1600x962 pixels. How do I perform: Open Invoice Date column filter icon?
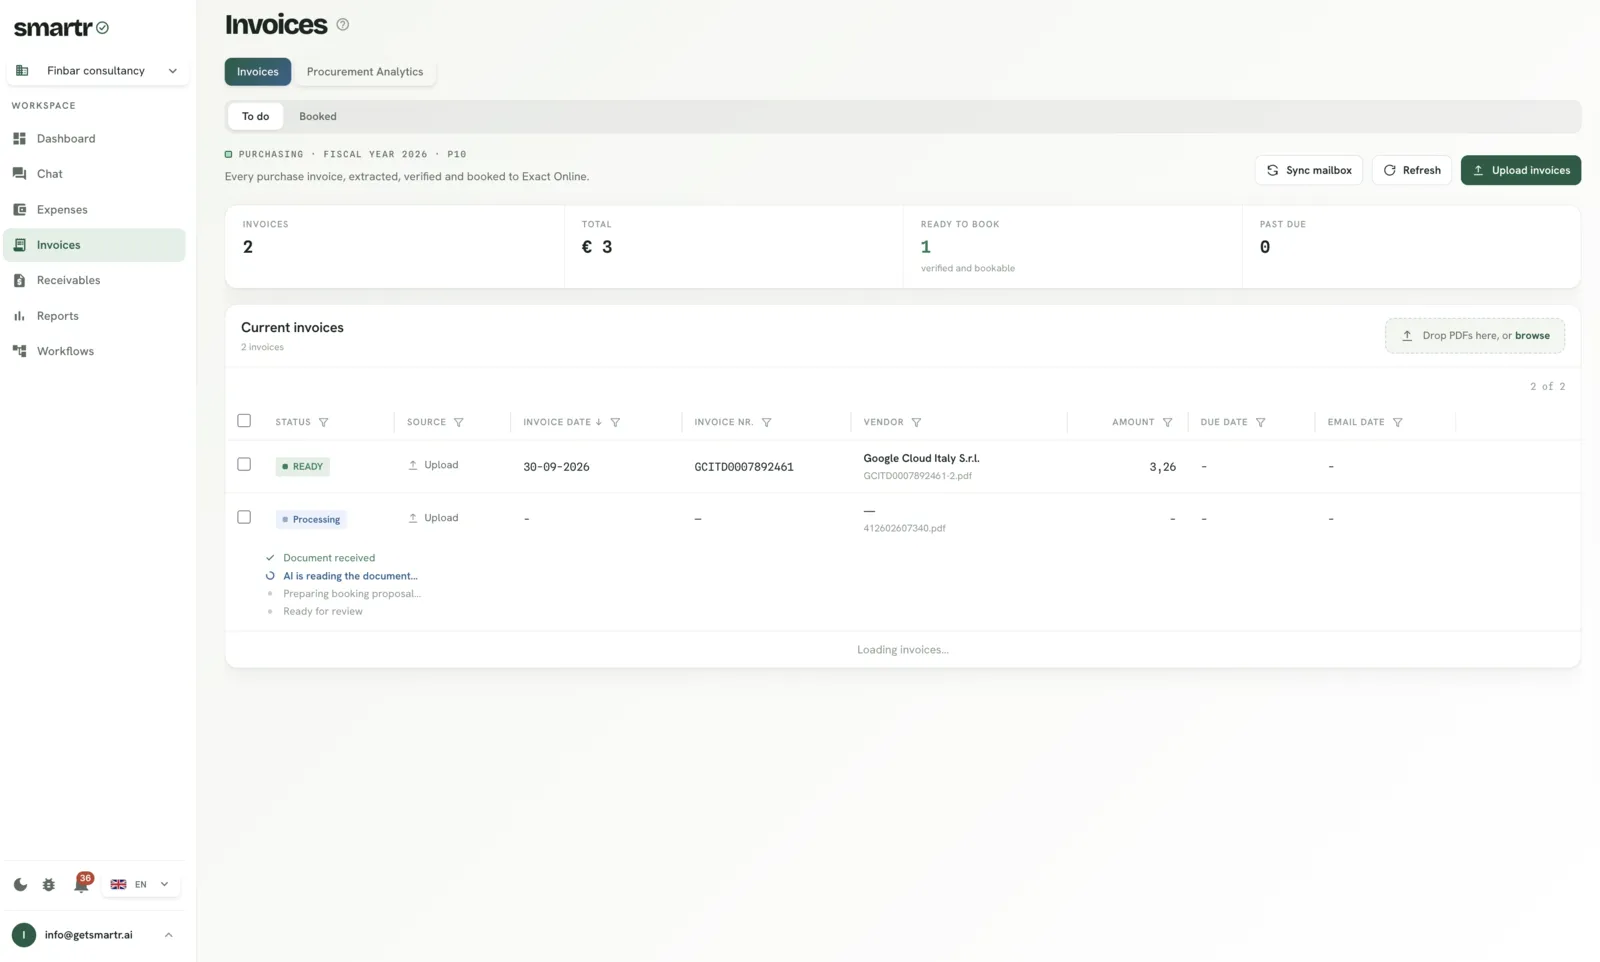615,422
